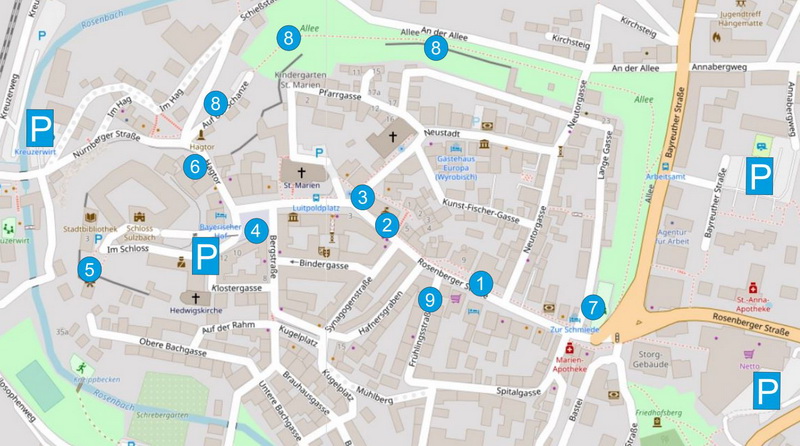
Task: Click parking sign on Bayreuther Straße
Action: point(759,176)
